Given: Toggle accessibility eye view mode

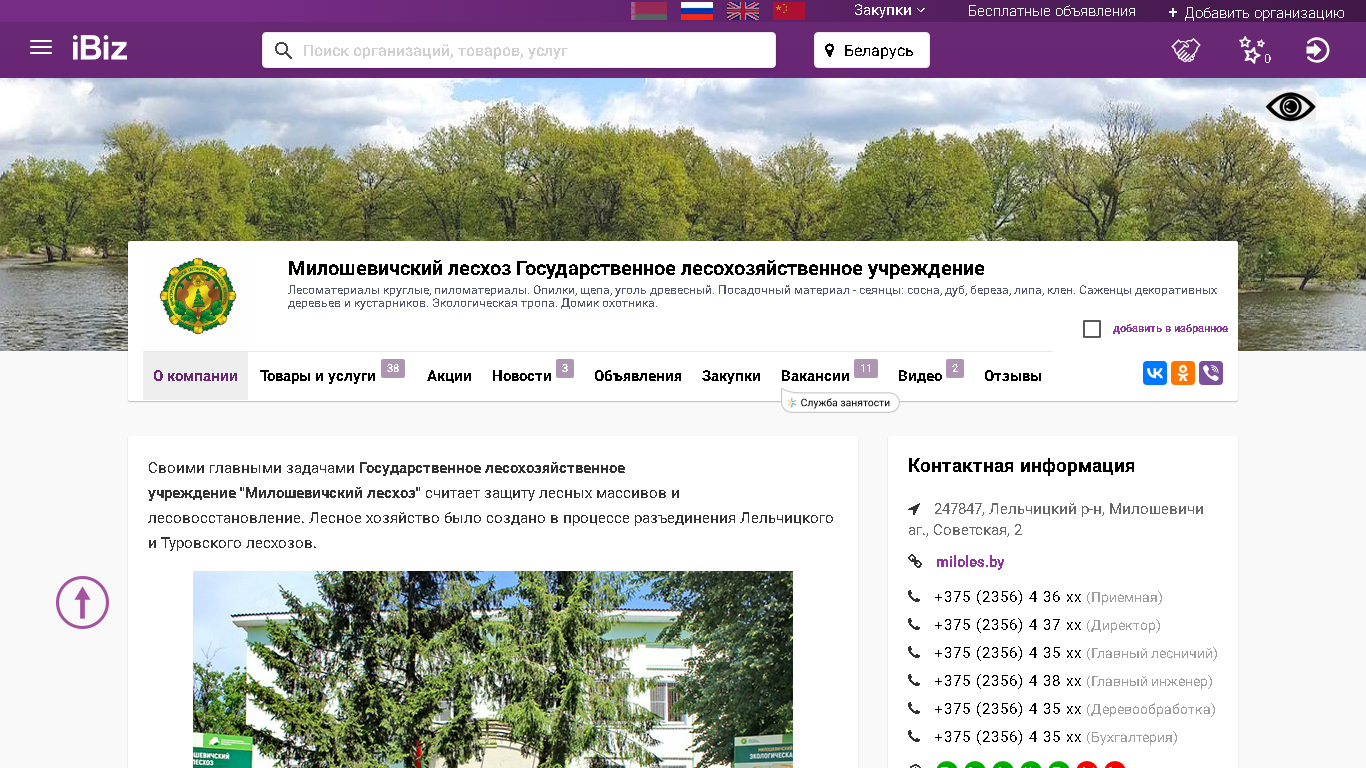Looking at the screenshot, I should point(1290,107).
